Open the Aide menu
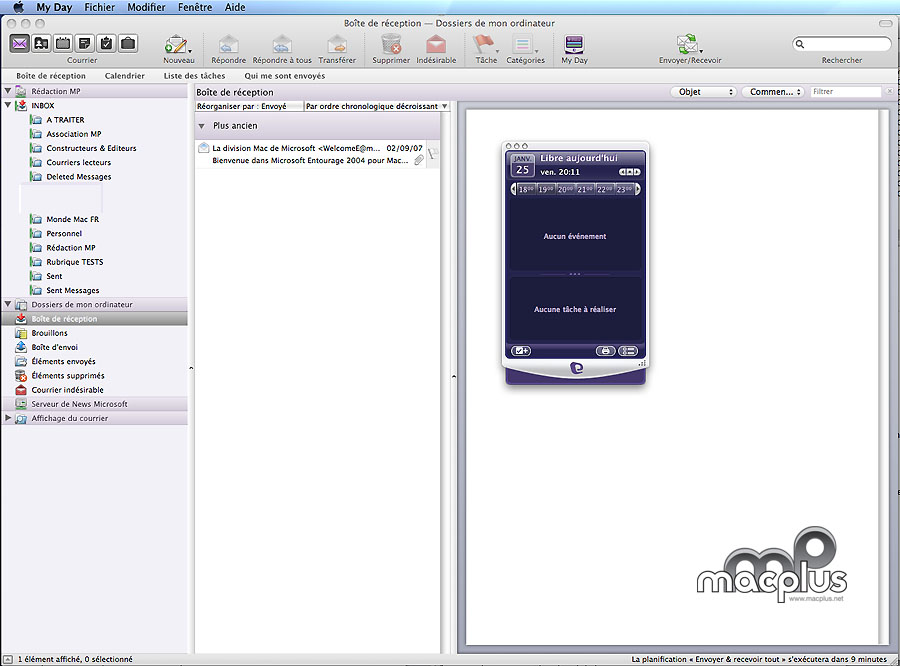Viewport: 900px width, 666px height. pyautogui.click(x=235, y=7)
